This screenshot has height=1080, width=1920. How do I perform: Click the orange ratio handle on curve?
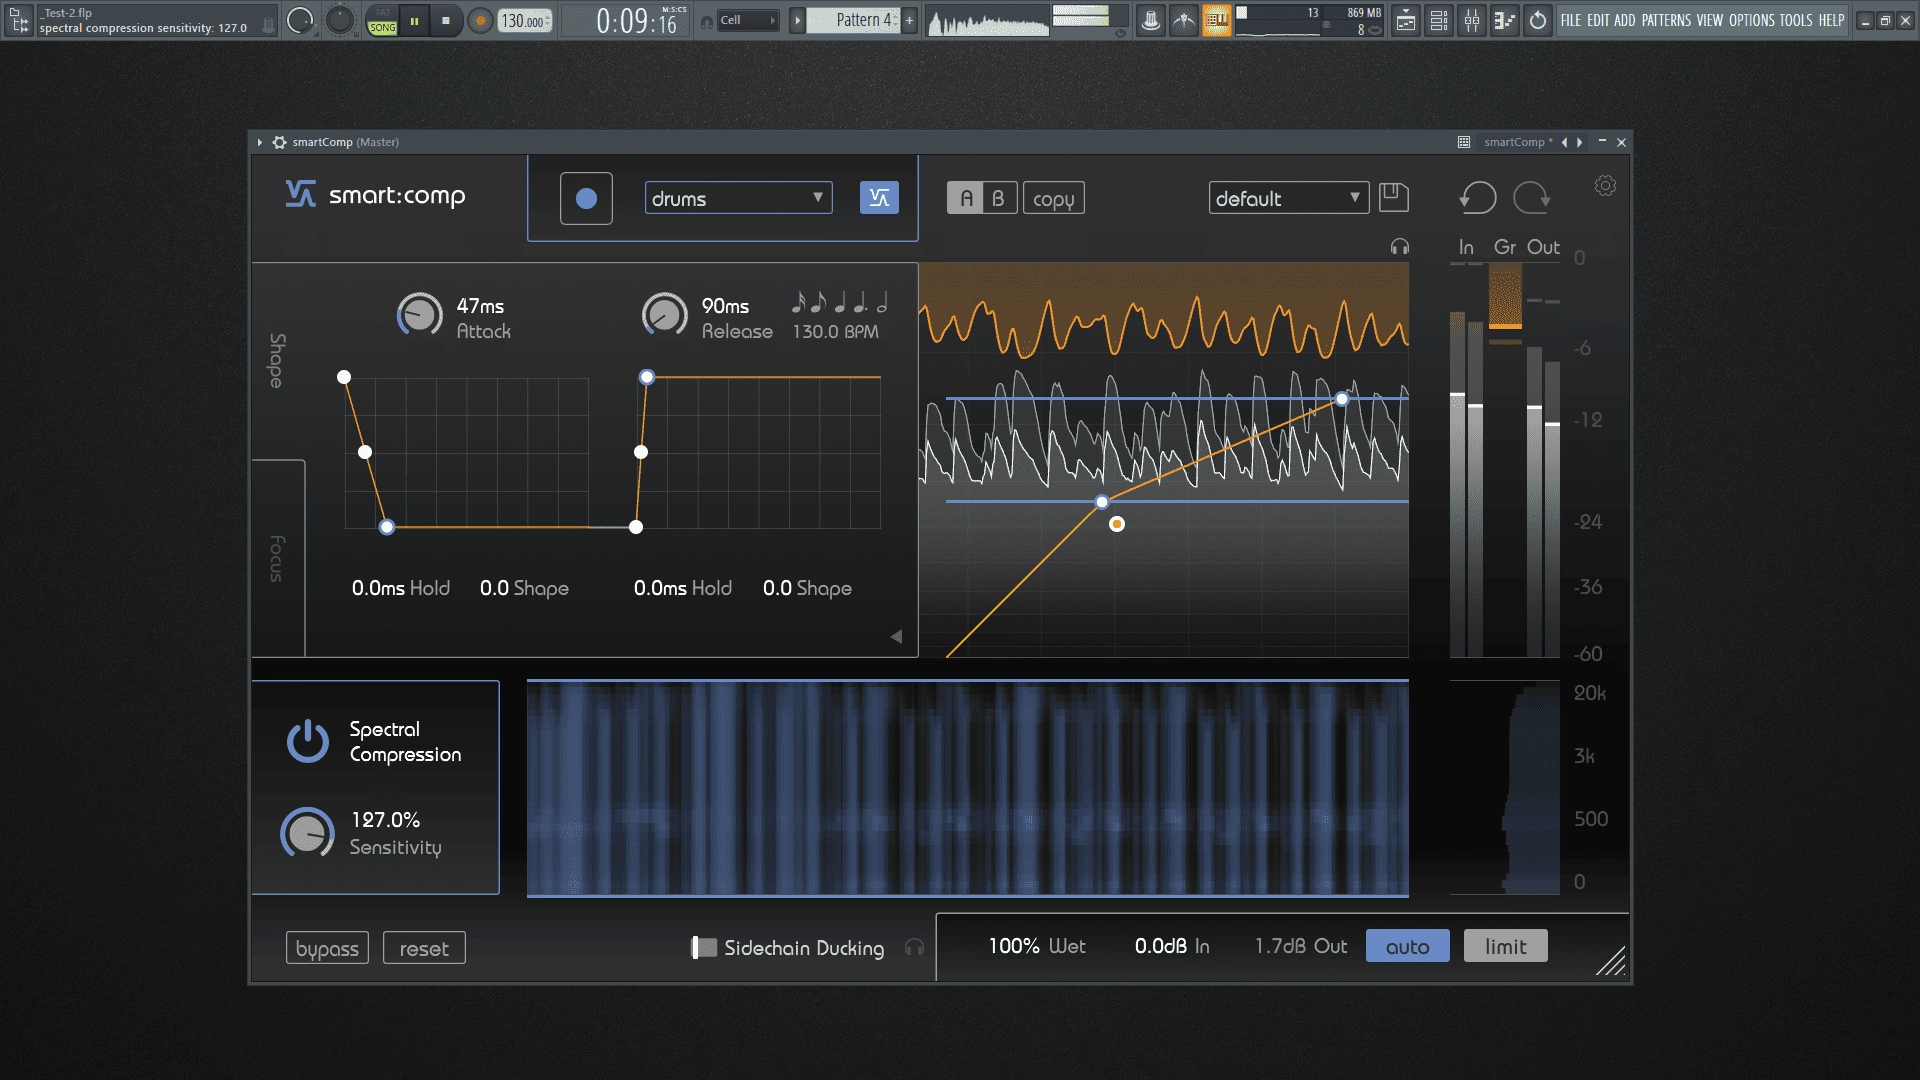pyautogui.click(x=1117, y=524)
